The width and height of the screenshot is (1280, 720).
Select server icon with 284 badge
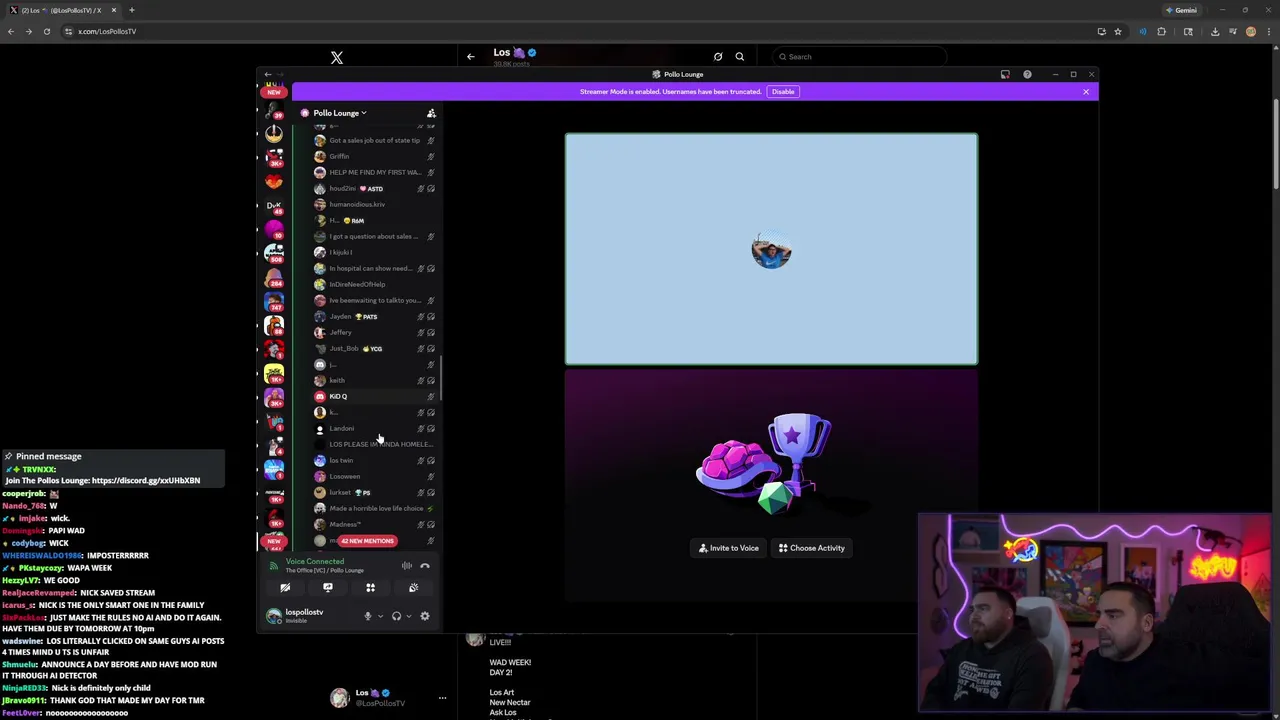click(x=274, y=278)
